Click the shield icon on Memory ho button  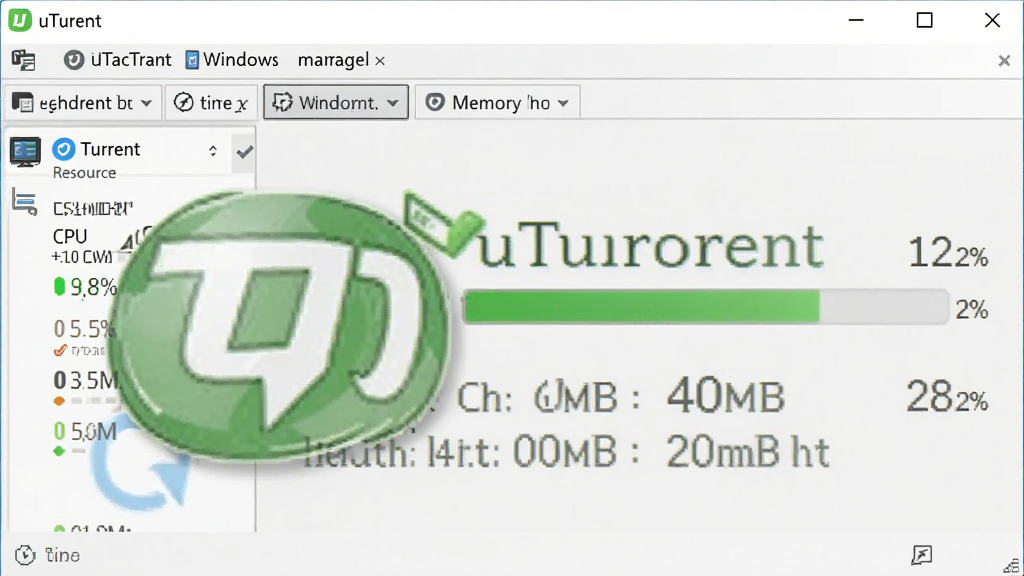pos(435,103)
